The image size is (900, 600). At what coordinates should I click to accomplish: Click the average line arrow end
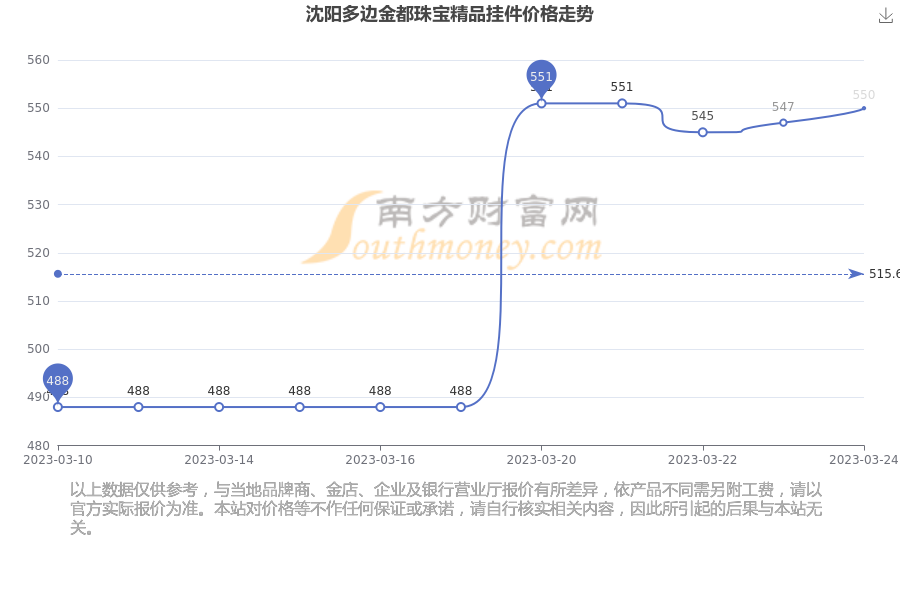click(x=856, y=274)
